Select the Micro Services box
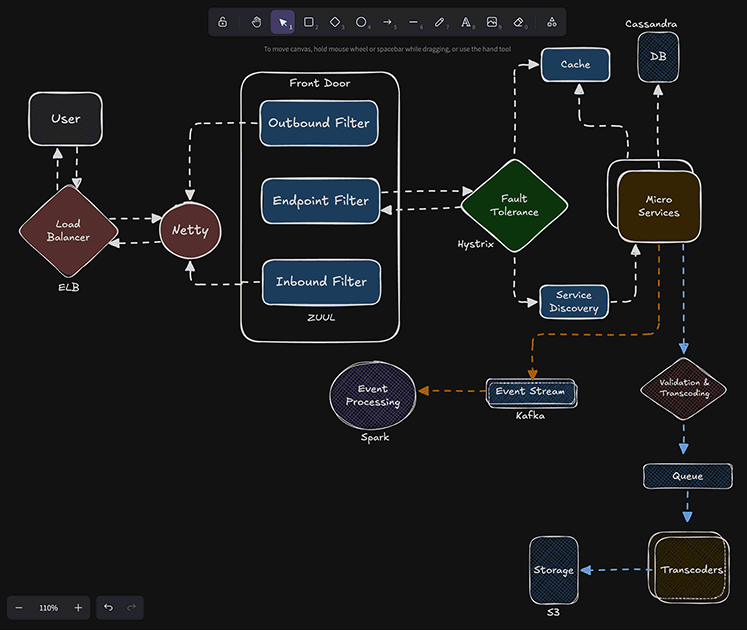Viewport: 747px width, 630px height. coord(659,206)
